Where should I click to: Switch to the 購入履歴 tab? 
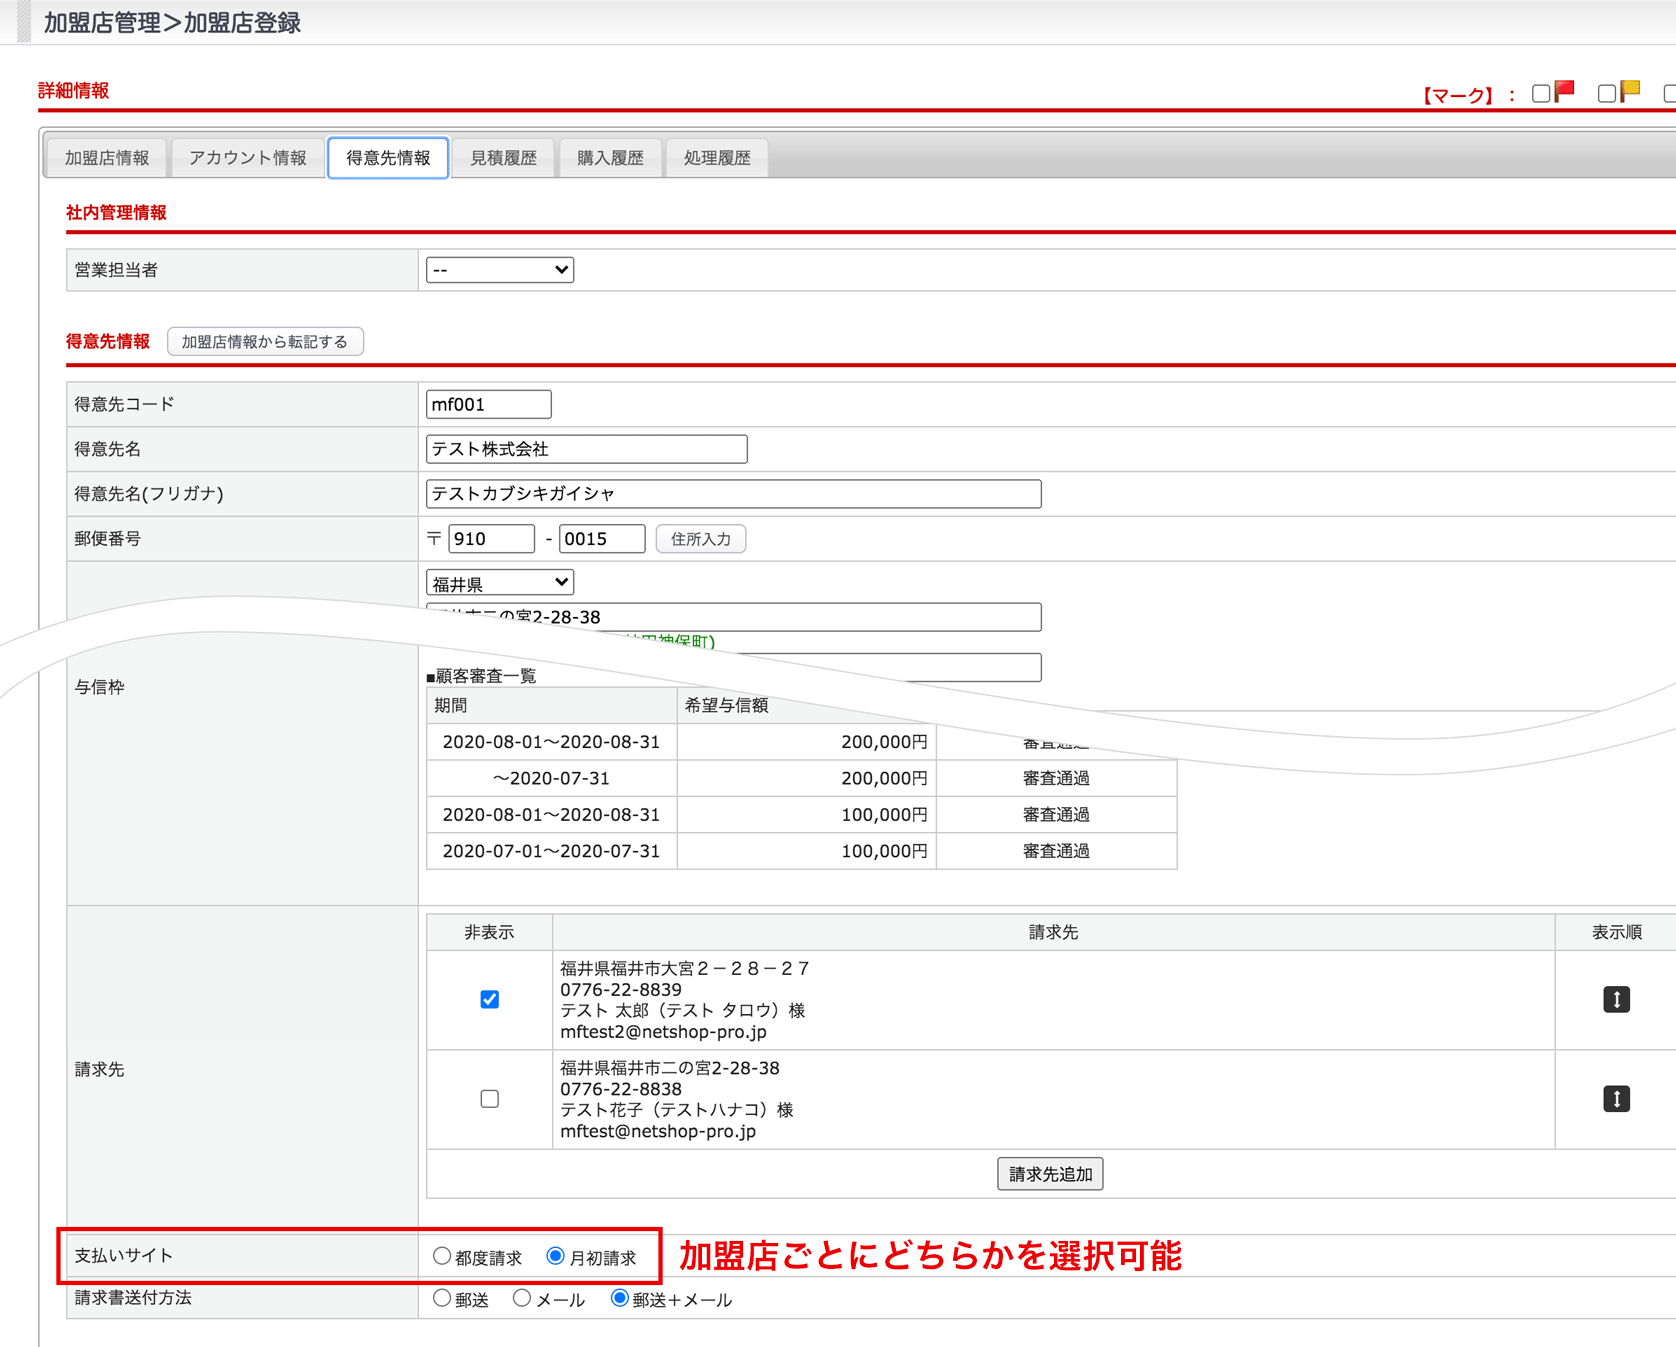[610, 158]
